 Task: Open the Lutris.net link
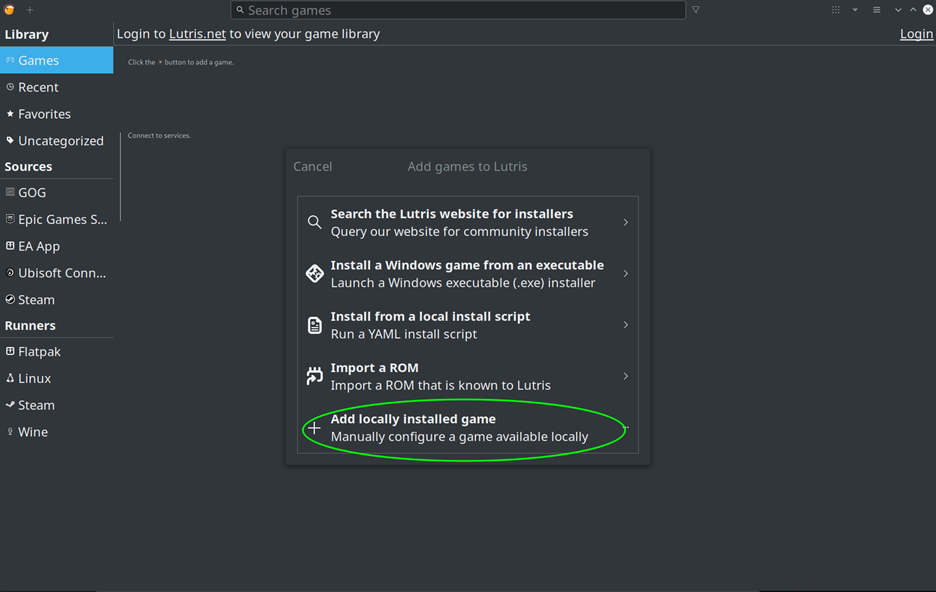(x=197, y=34)
